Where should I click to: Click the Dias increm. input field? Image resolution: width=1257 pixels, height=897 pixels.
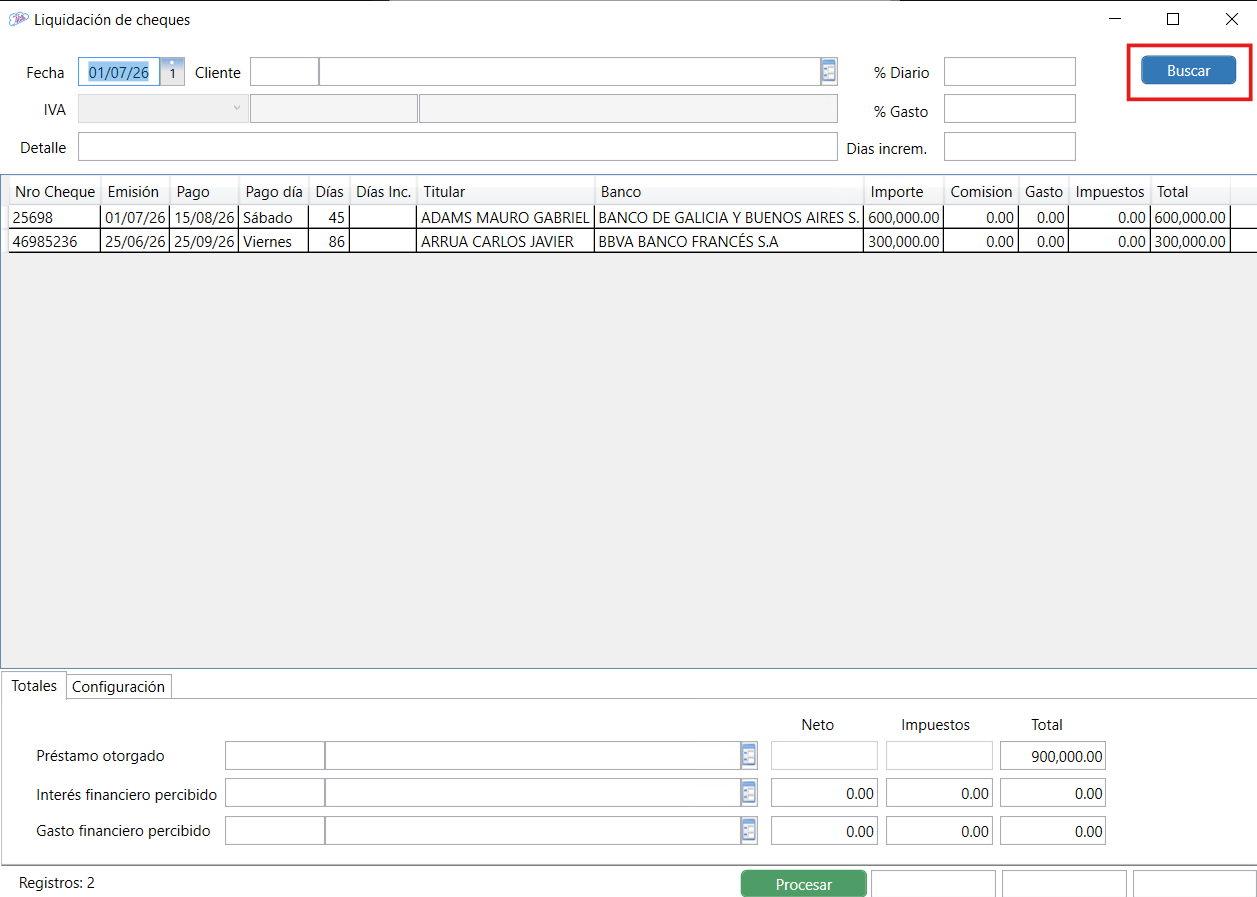click(x=1010, y=147)
